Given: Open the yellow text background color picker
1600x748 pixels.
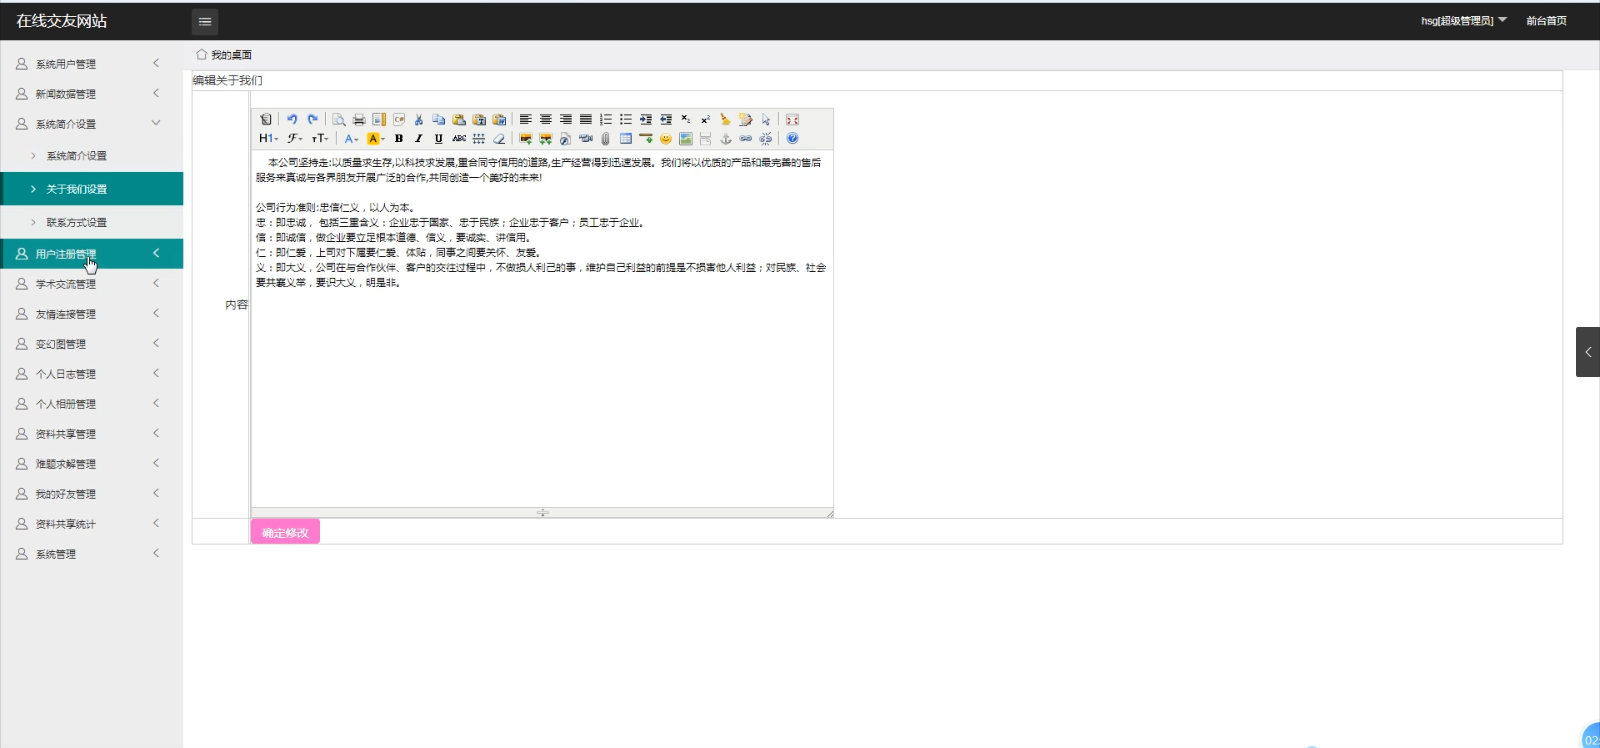Looking at the screenshot, I should pos(375,139).
